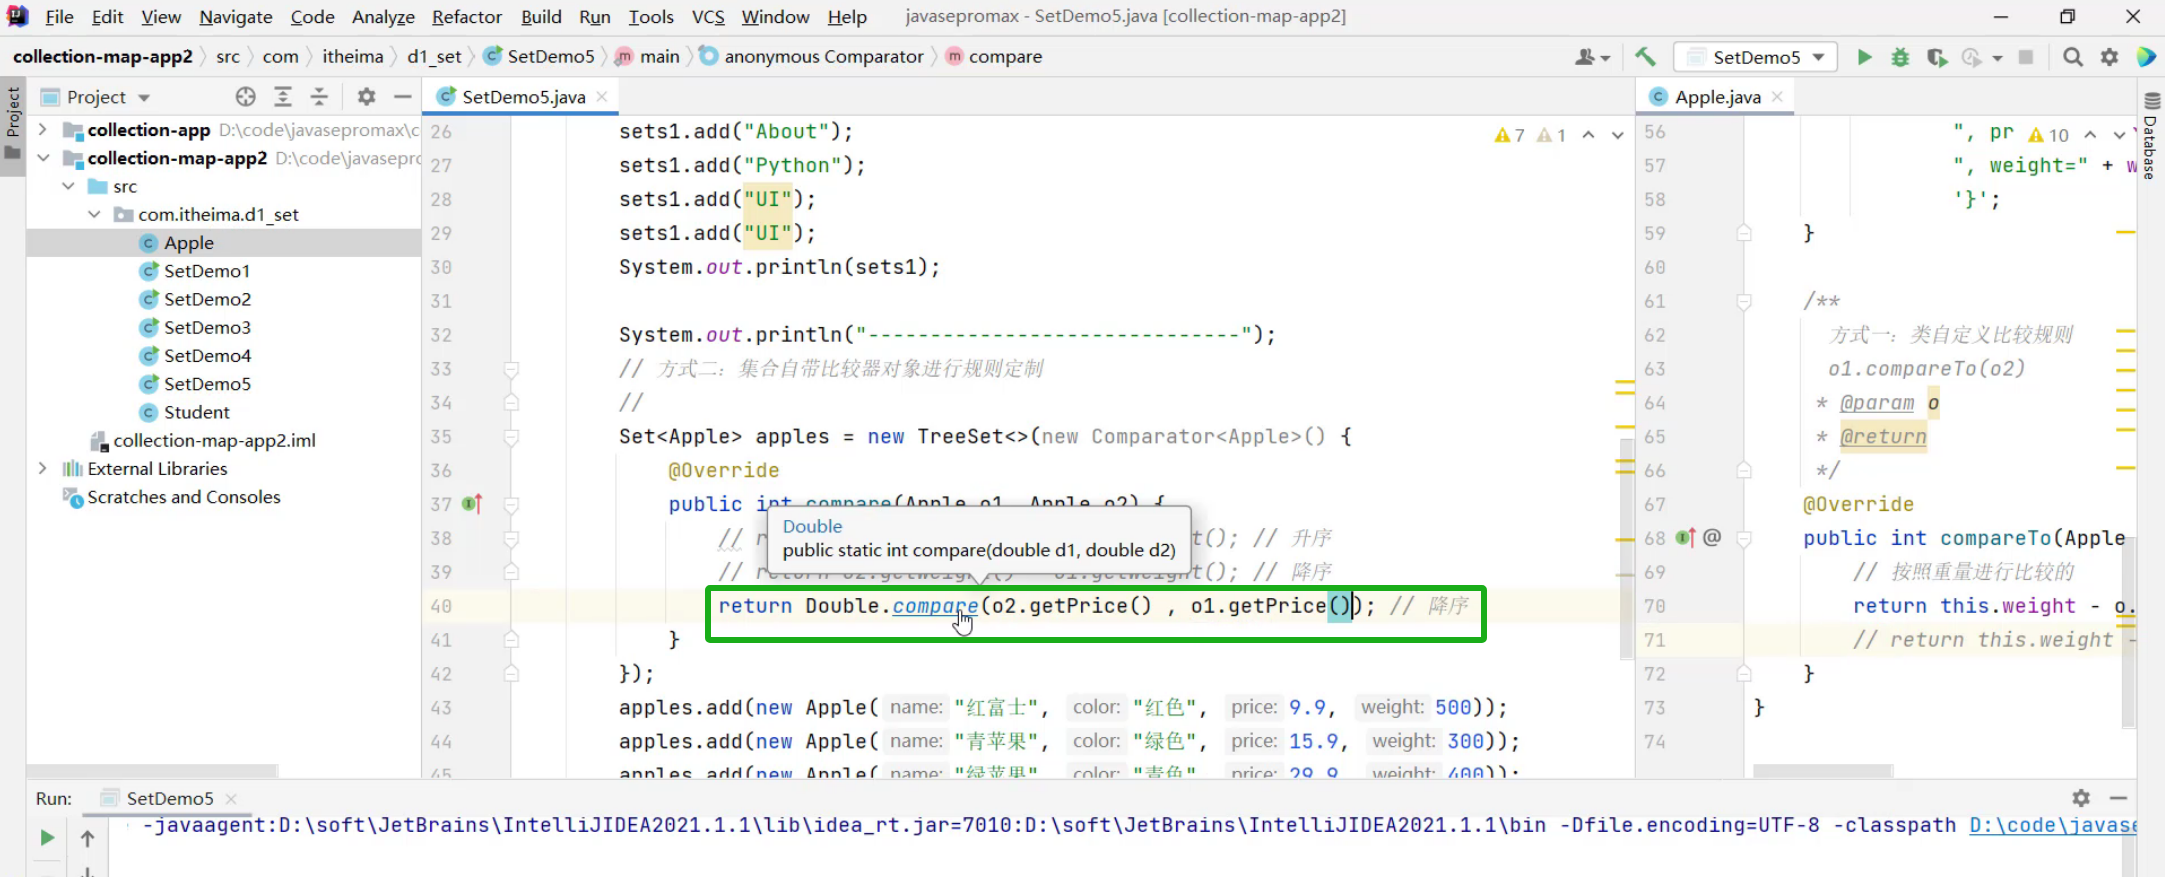Screen dimensions: 2165x877
Task: Click the implements gutter icon on line 68
Action: (1686, 538)
